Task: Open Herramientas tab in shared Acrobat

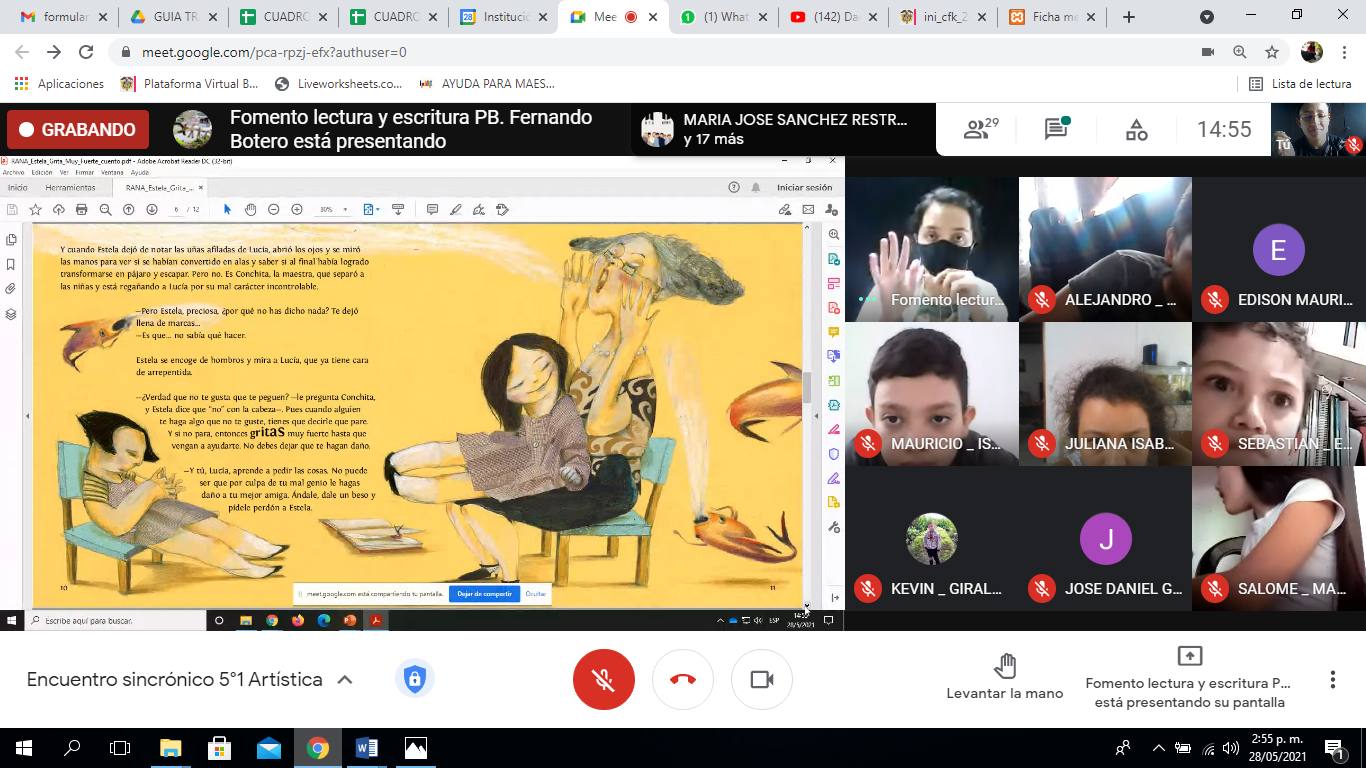Action: (x=70, y=187)
